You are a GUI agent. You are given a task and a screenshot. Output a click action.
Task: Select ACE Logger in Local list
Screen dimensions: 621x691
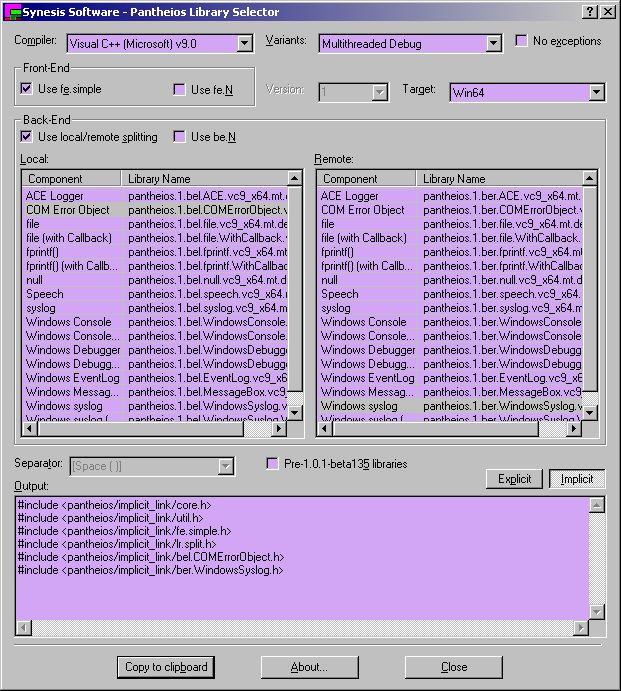(x=155, y=196)
